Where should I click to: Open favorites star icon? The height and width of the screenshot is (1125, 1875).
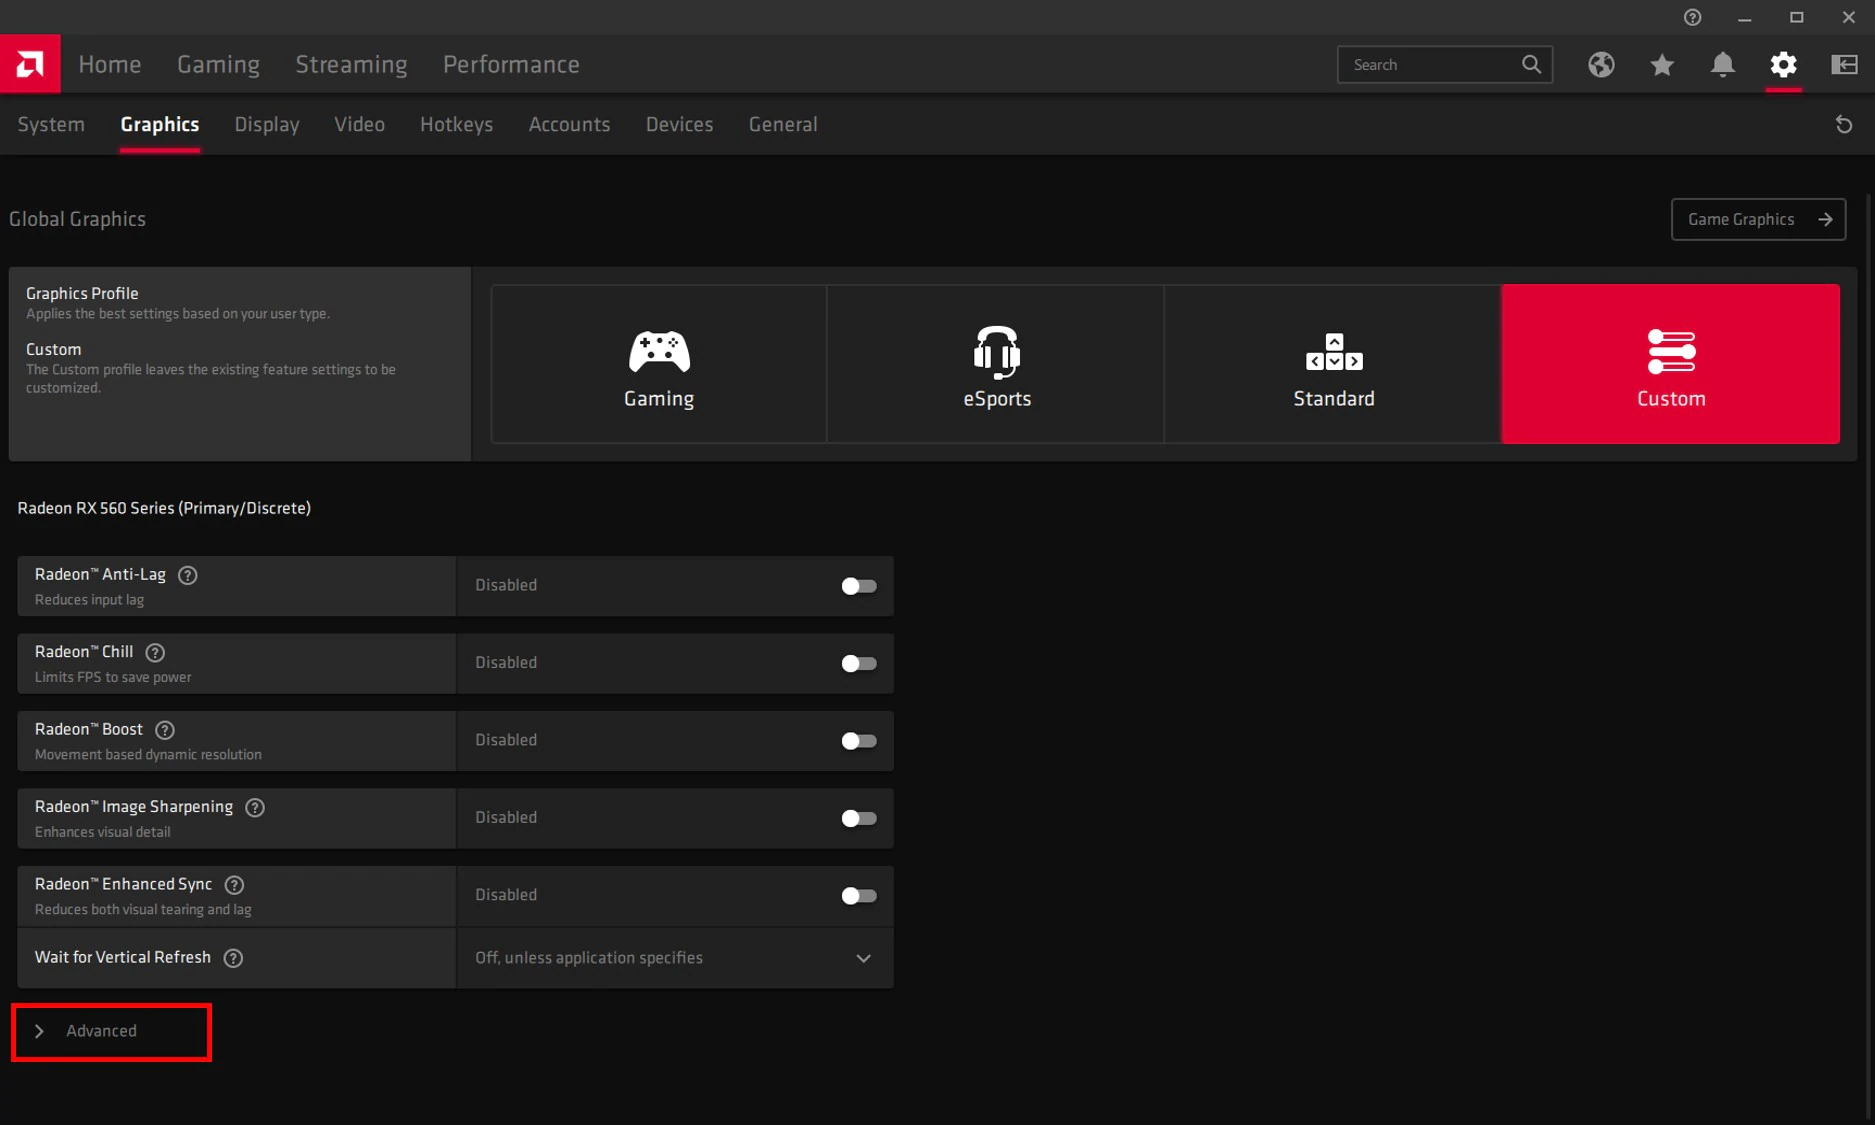pos(1662,65)
